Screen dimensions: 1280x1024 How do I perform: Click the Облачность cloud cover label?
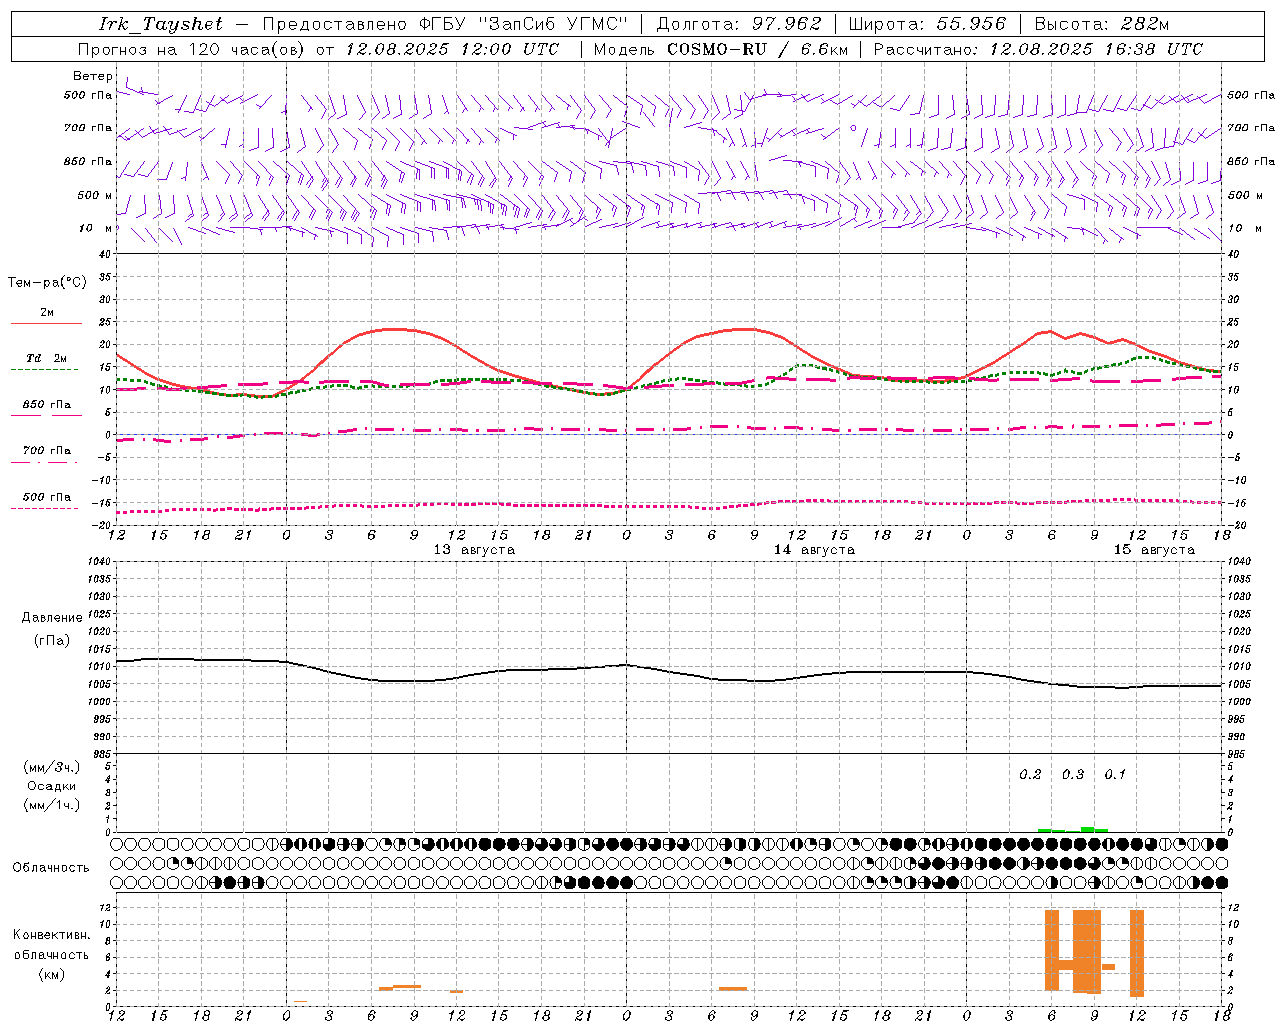click(51, 868)
